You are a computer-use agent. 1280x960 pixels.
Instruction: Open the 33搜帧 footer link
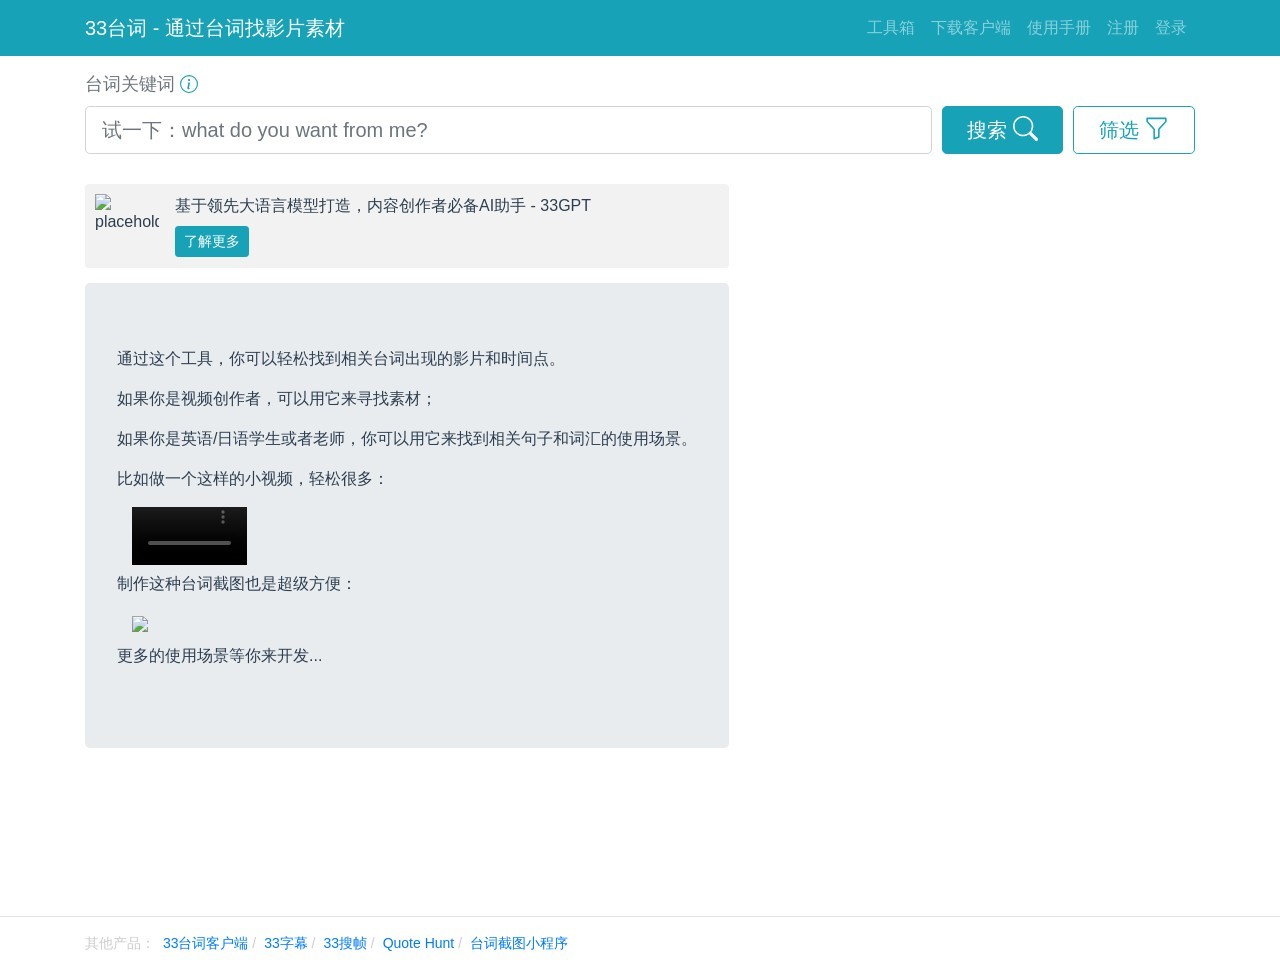point(344,943)
